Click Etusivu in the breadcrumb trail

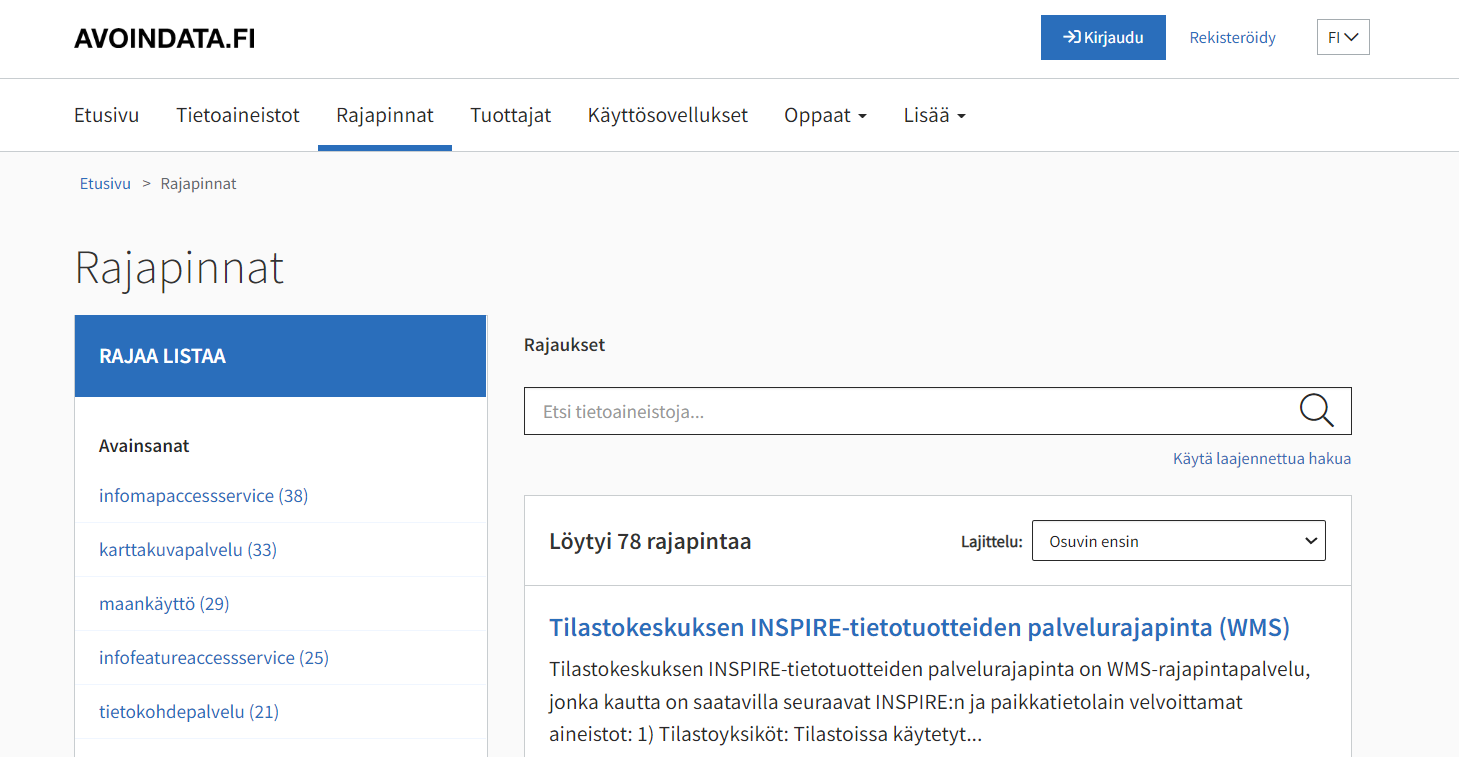pos(104,183)
